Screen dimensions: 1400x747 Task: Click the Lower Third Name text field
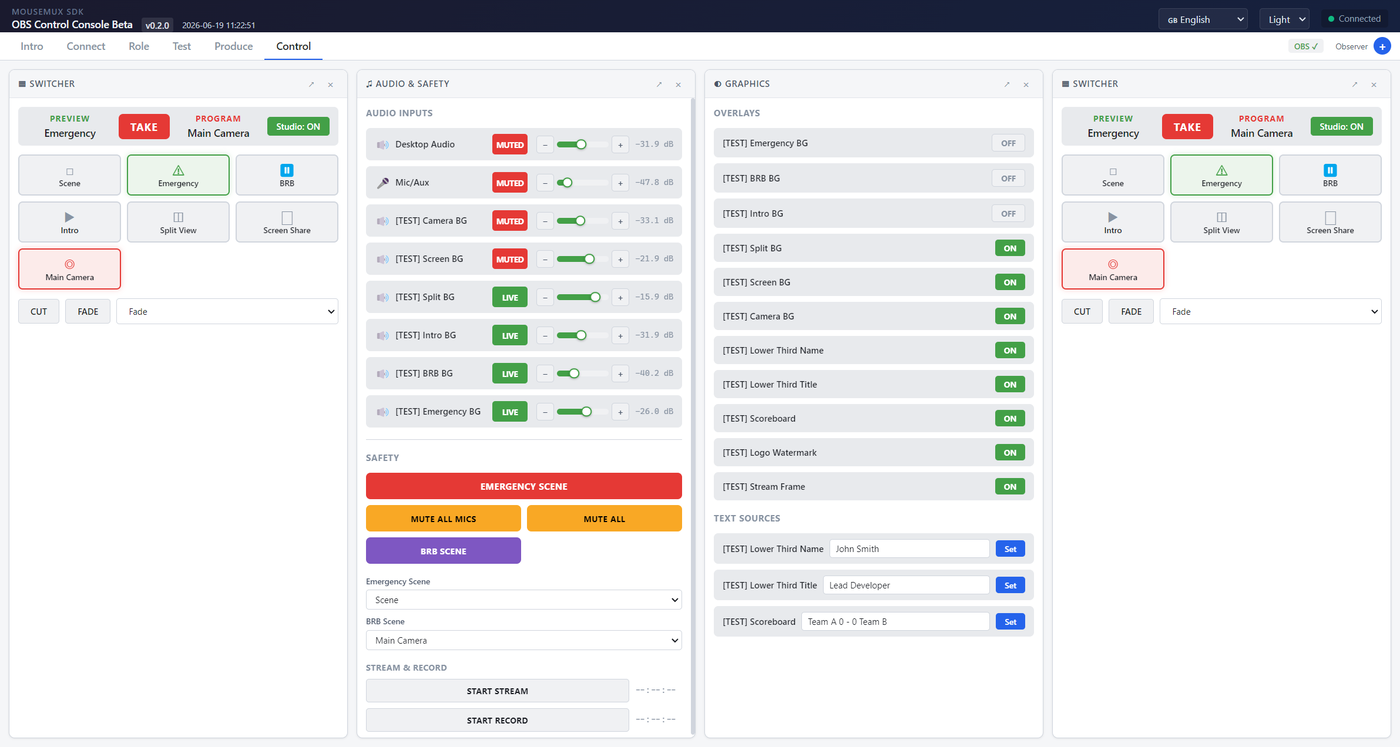coord(909,549)
